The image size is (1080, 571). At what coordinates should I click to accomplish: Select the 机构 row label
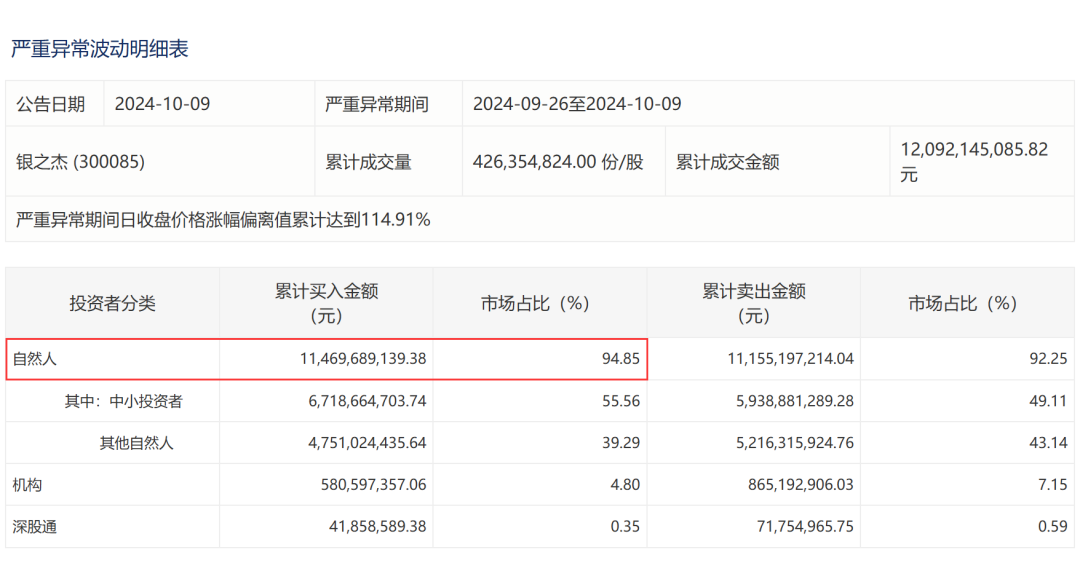pos(28,484)
